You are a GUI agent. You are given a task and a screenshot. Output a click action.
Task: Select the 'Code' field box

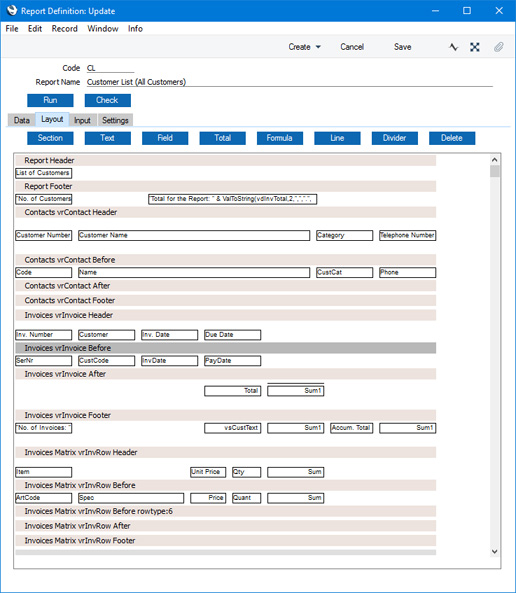point(44,273)
